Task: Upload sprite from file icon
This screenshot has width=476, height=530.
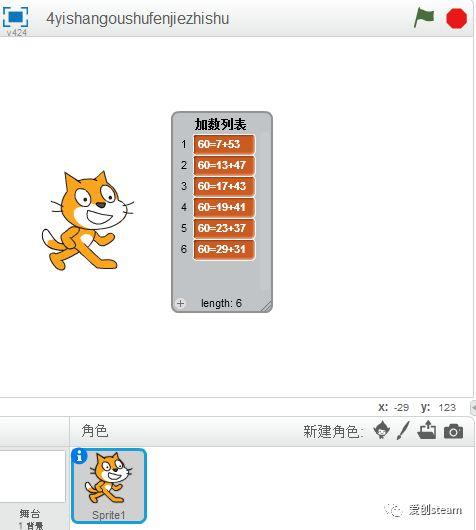Action: (x=427, y=430)
